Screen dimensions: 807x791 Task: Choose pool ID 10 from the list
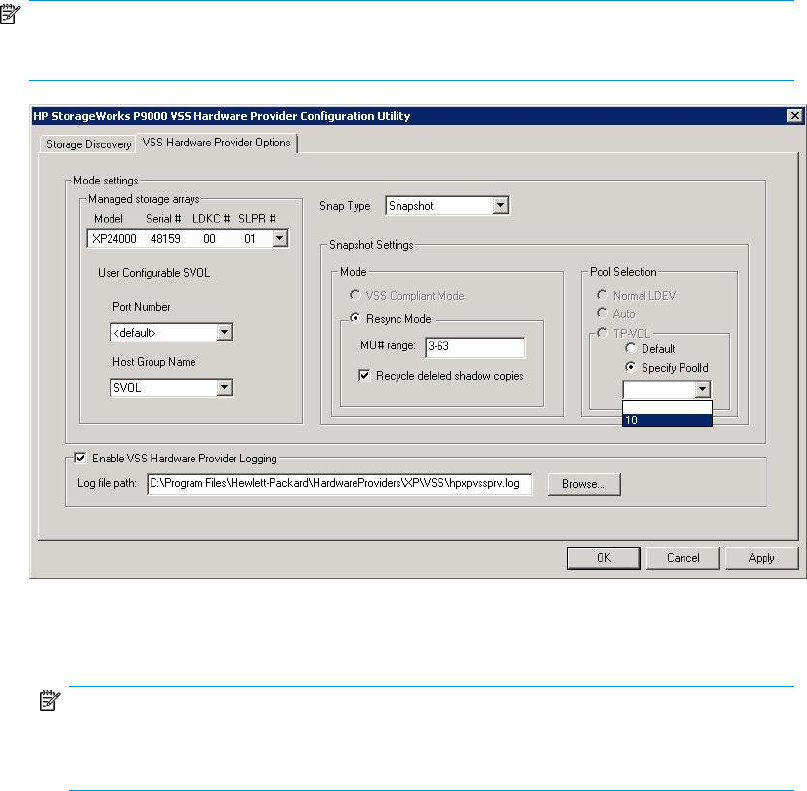coord(667,420)
